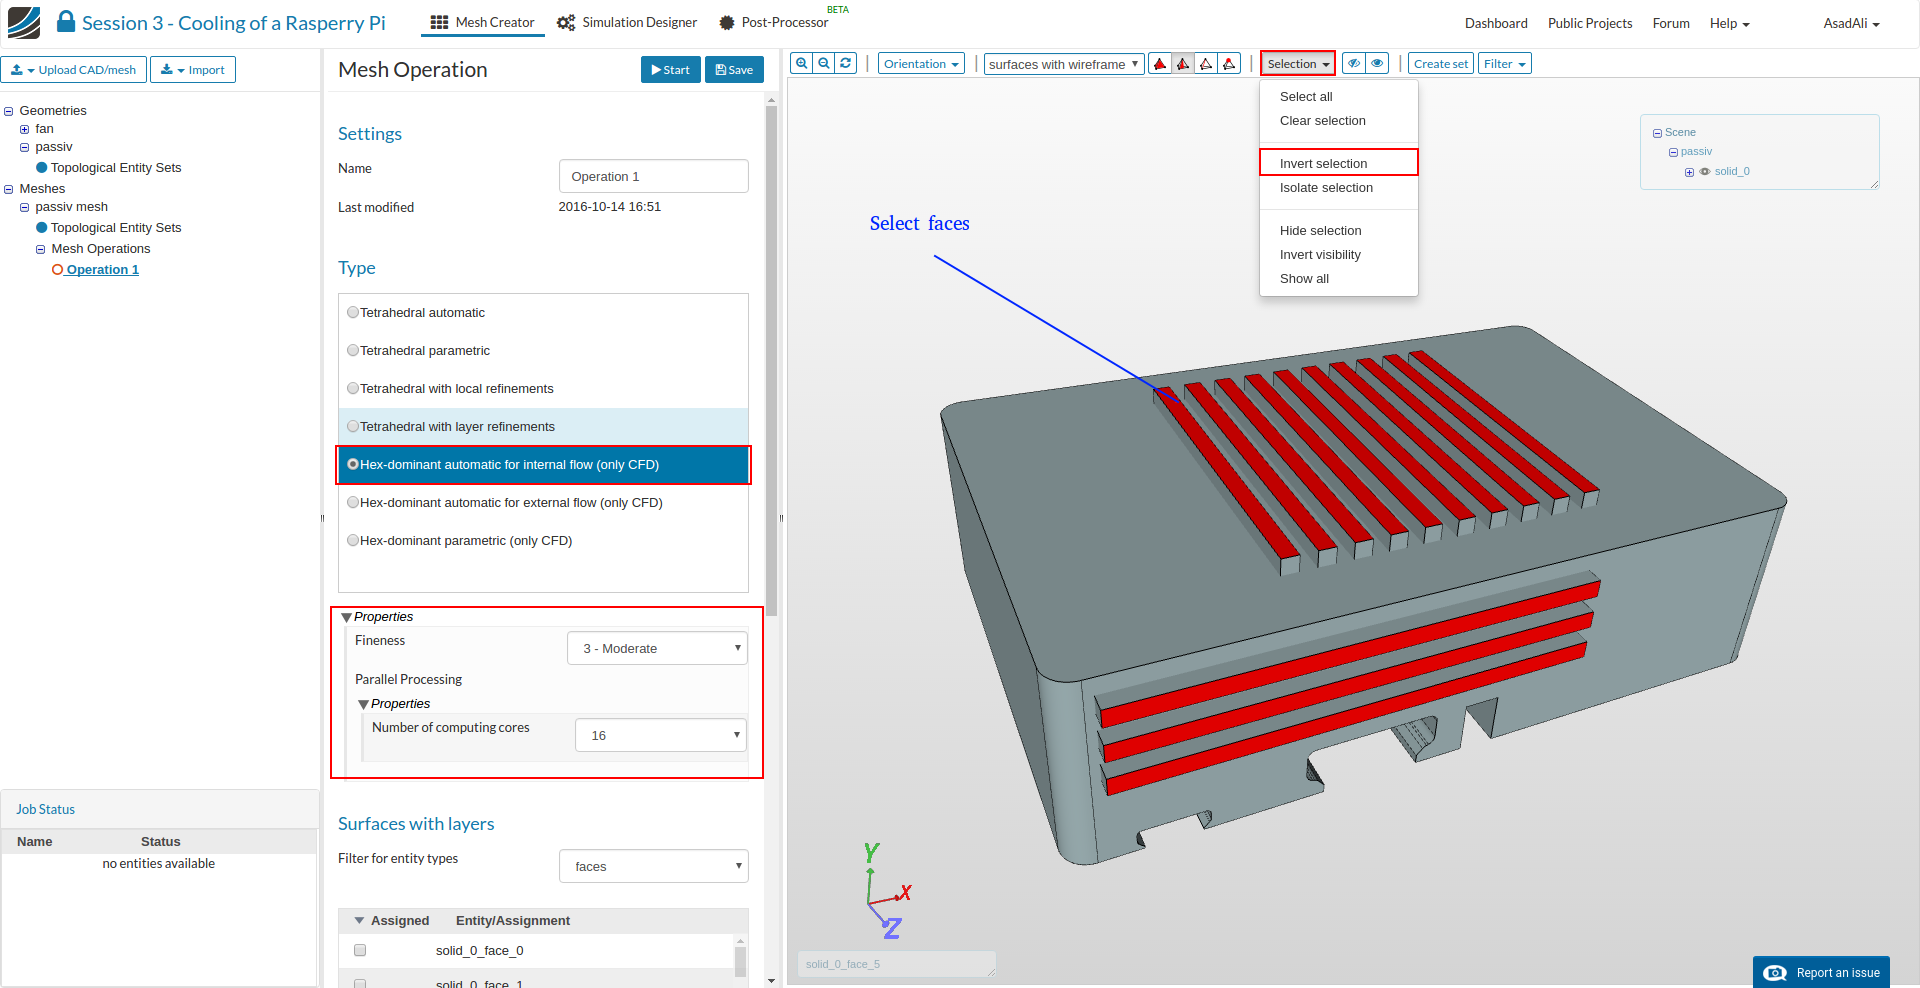Click the zoom in magnifier icon

[x=801, y=63]
